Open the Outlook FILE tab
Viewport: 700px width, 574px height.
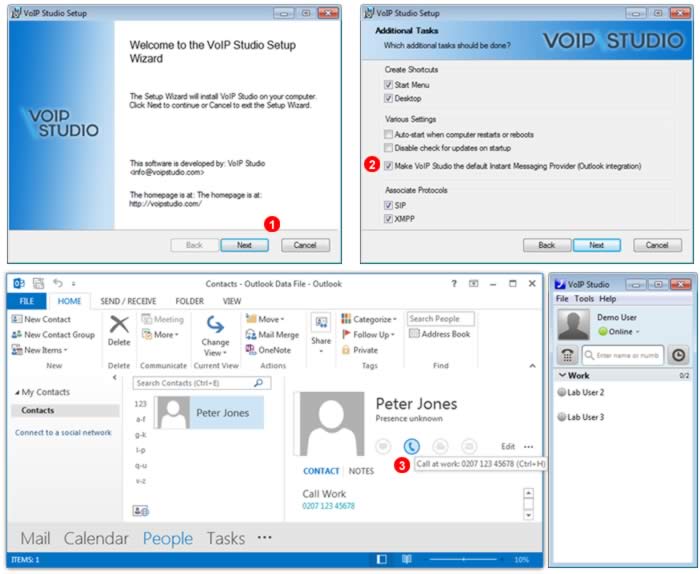pos(27,301)
